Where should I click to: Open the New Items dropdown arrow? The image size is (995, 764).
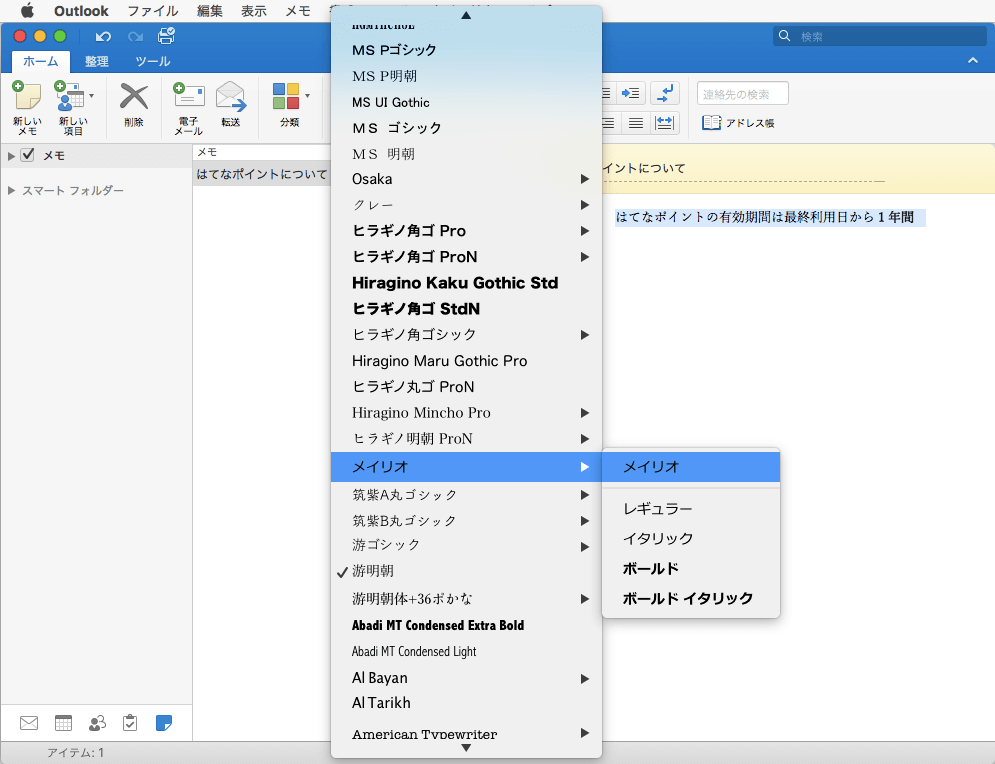pyautogui.click(x=92, y=96)
